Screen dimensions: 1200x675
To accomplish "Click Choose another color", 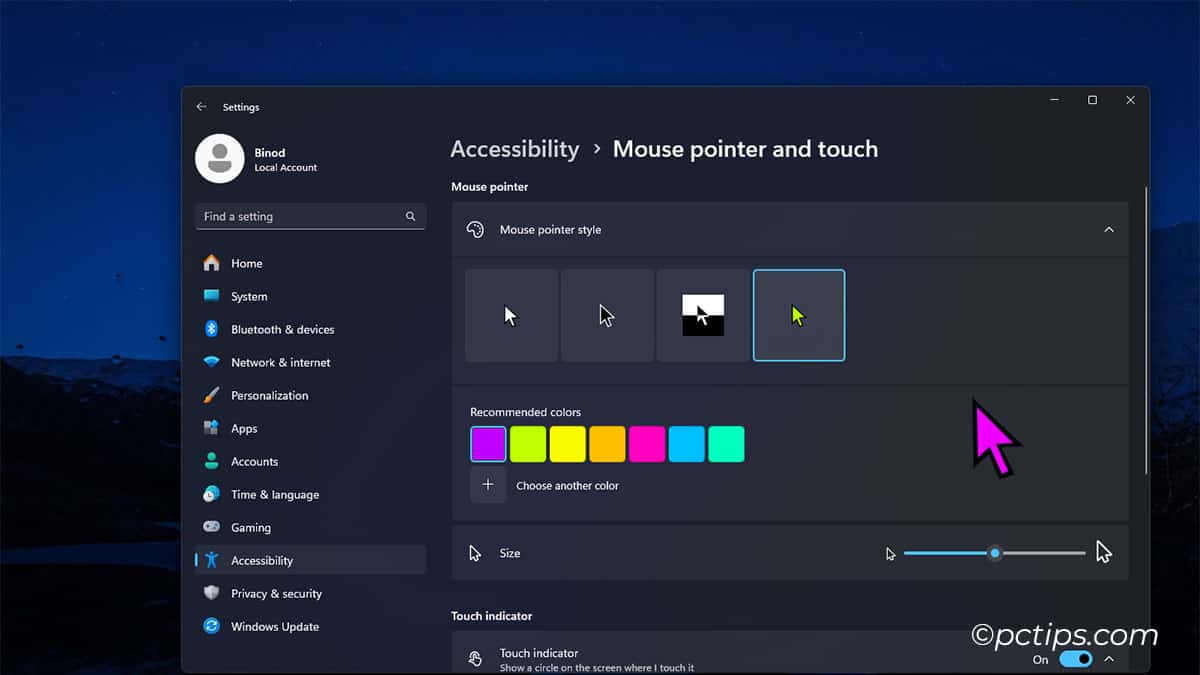I will (567, 485).
